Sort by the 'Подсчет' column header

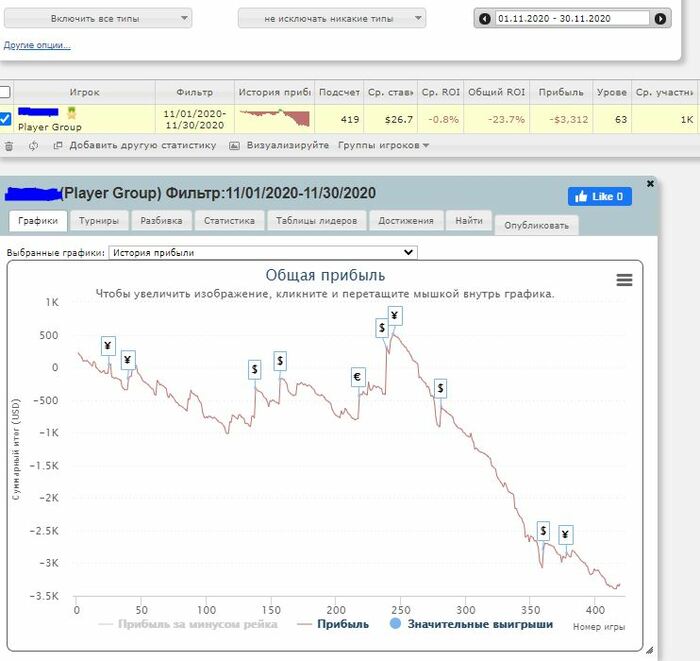(x=339, y=92)
